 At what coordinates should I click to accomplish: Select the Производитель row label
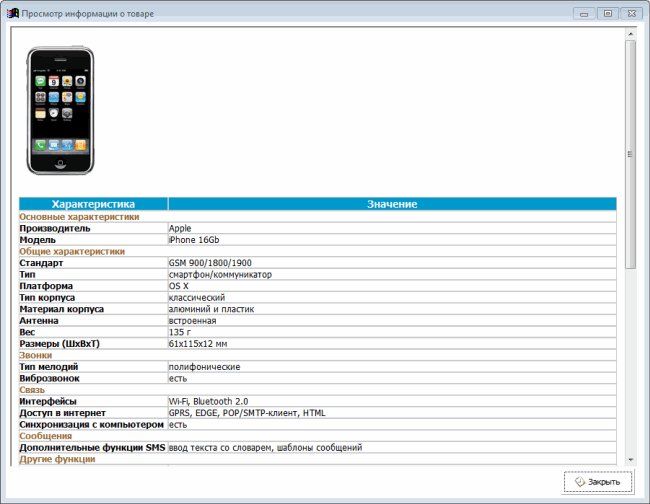pyautogui.click(x=55, y=228)
